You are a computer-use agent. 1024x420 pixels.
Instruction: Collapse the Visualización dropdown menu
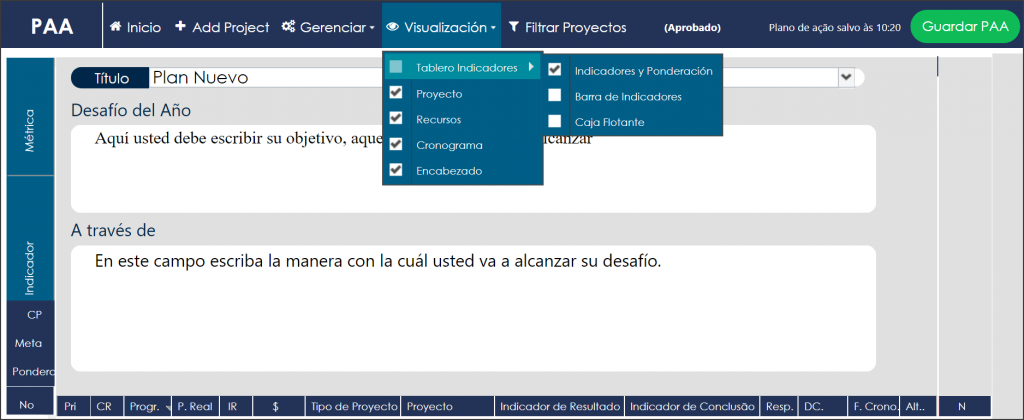click(441, 27)
